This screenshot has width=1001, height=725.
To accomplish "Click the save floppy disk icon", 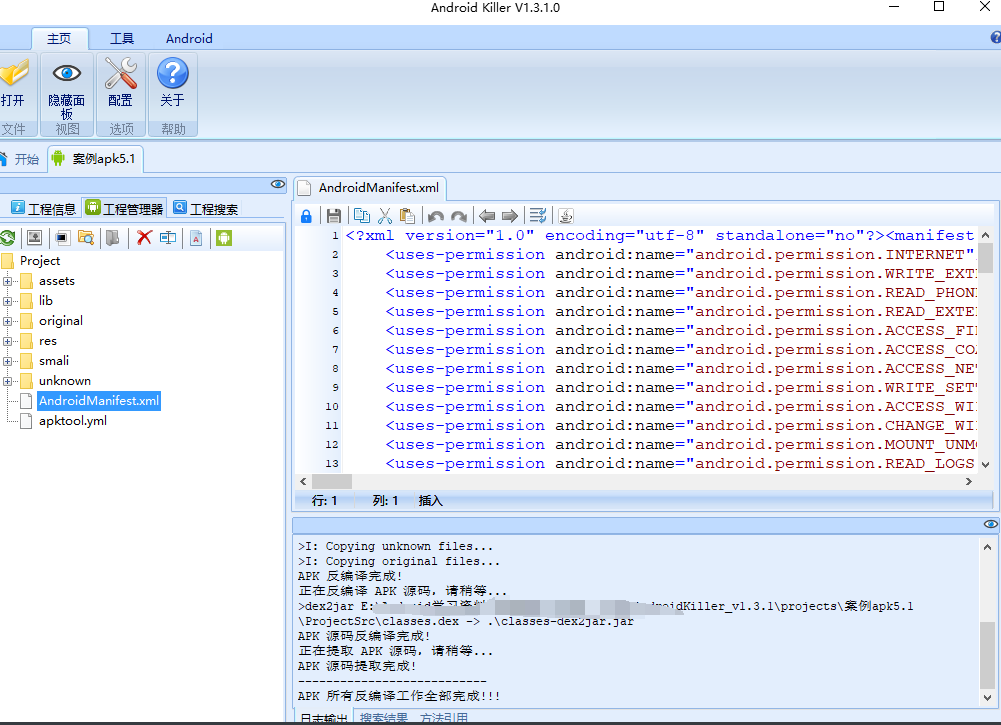I will (334, 216).
